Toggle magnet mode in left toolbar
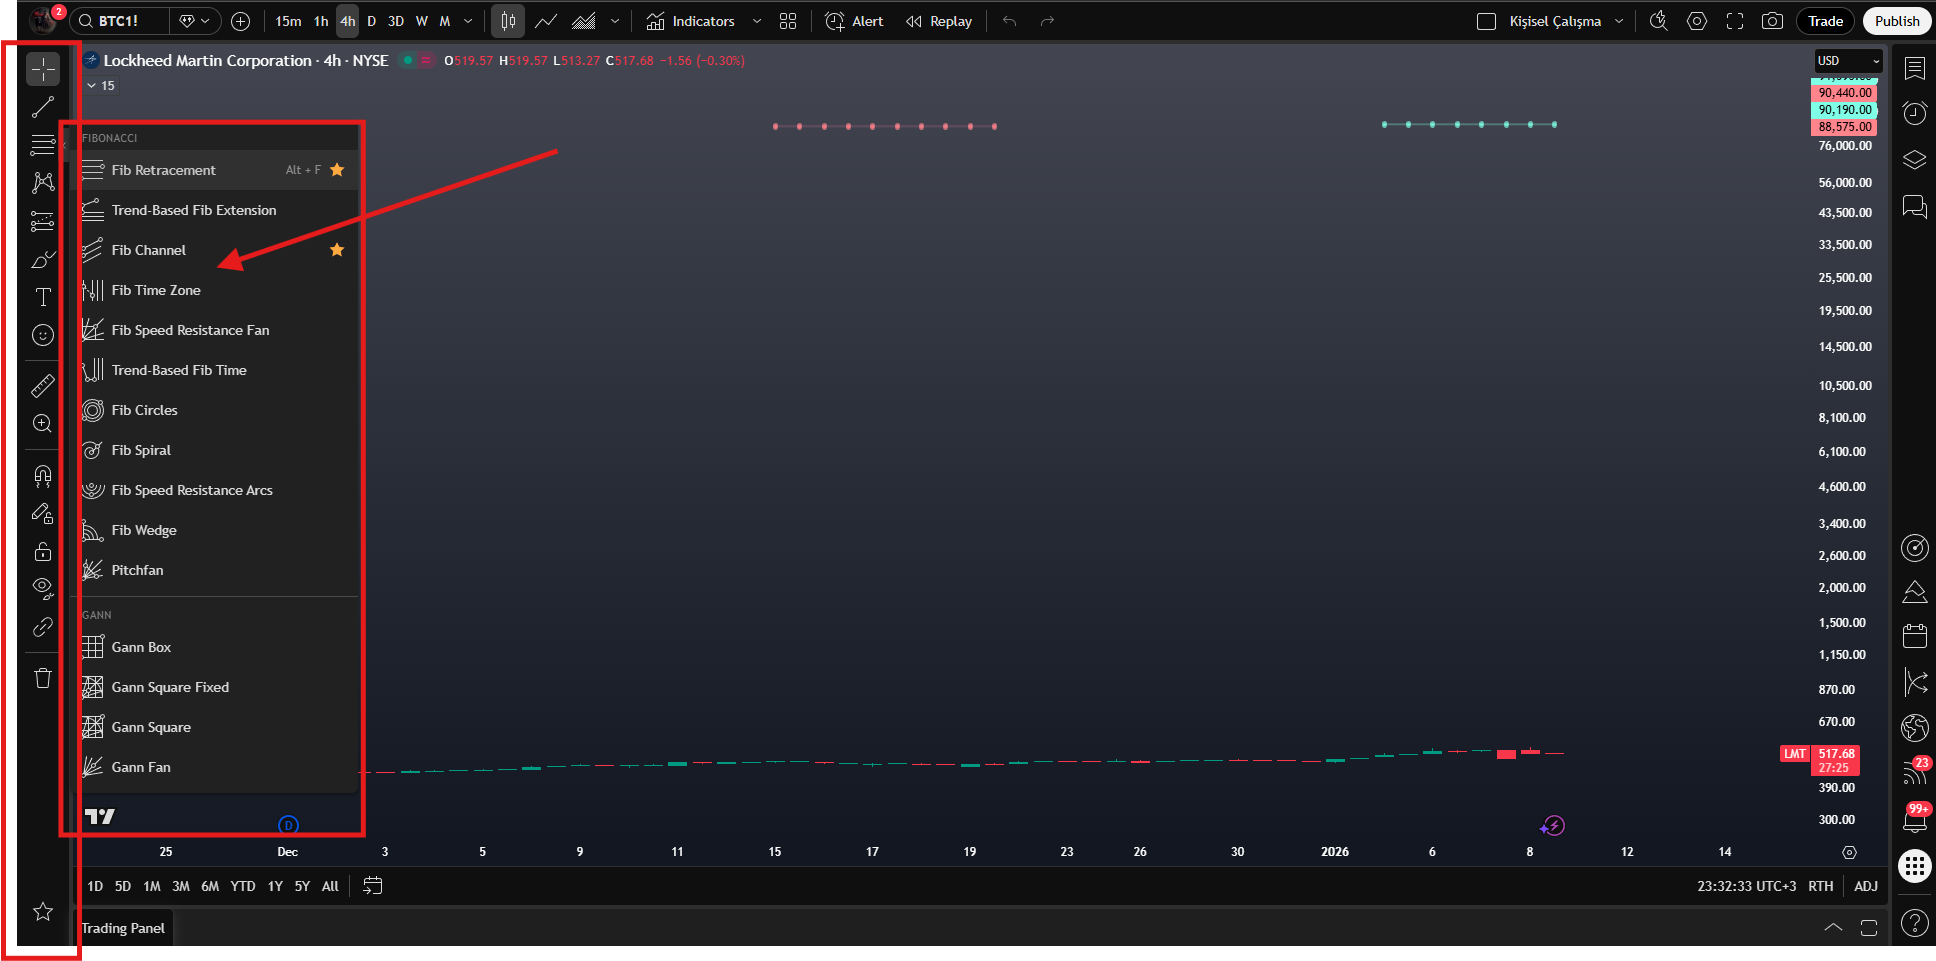The image size is (1936, 961). point(43,475)
